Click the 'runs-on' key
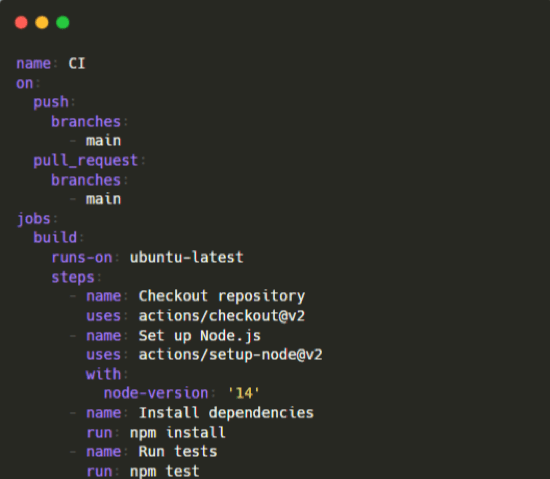The image size is (550, 479). [82, 258]
